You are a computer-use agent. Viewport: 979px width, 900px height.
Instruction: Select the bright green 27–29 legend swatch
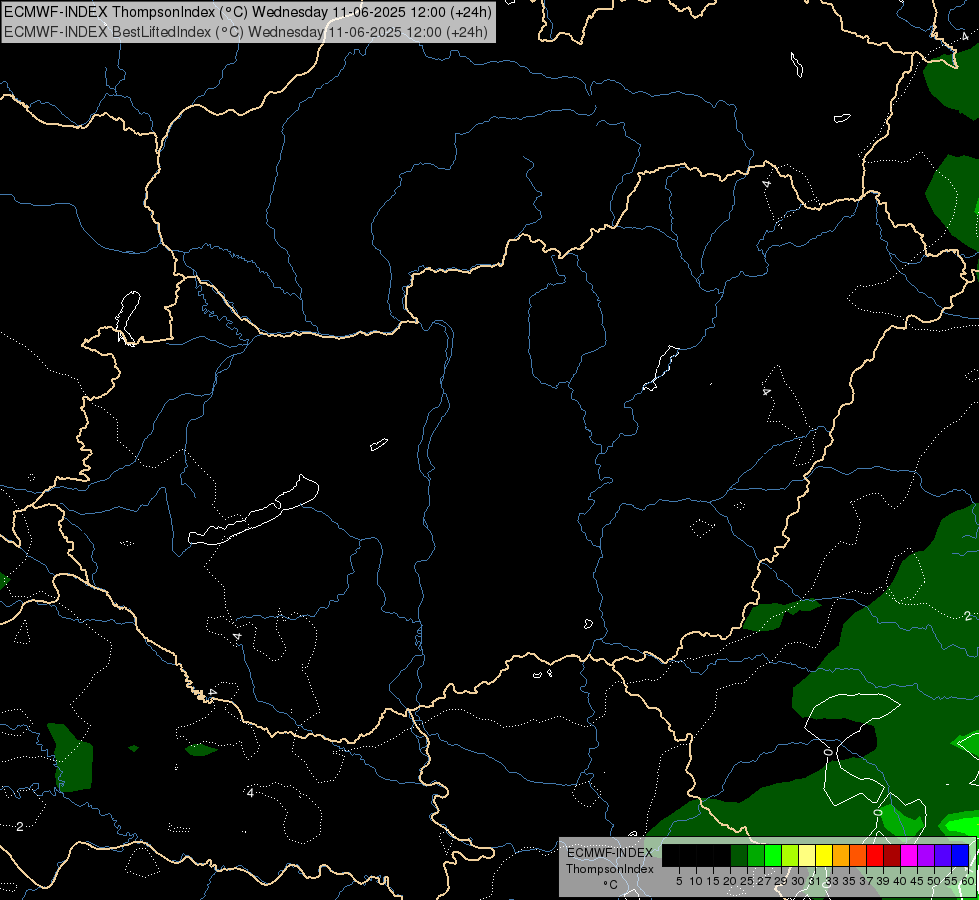click(x=773, y=855)
